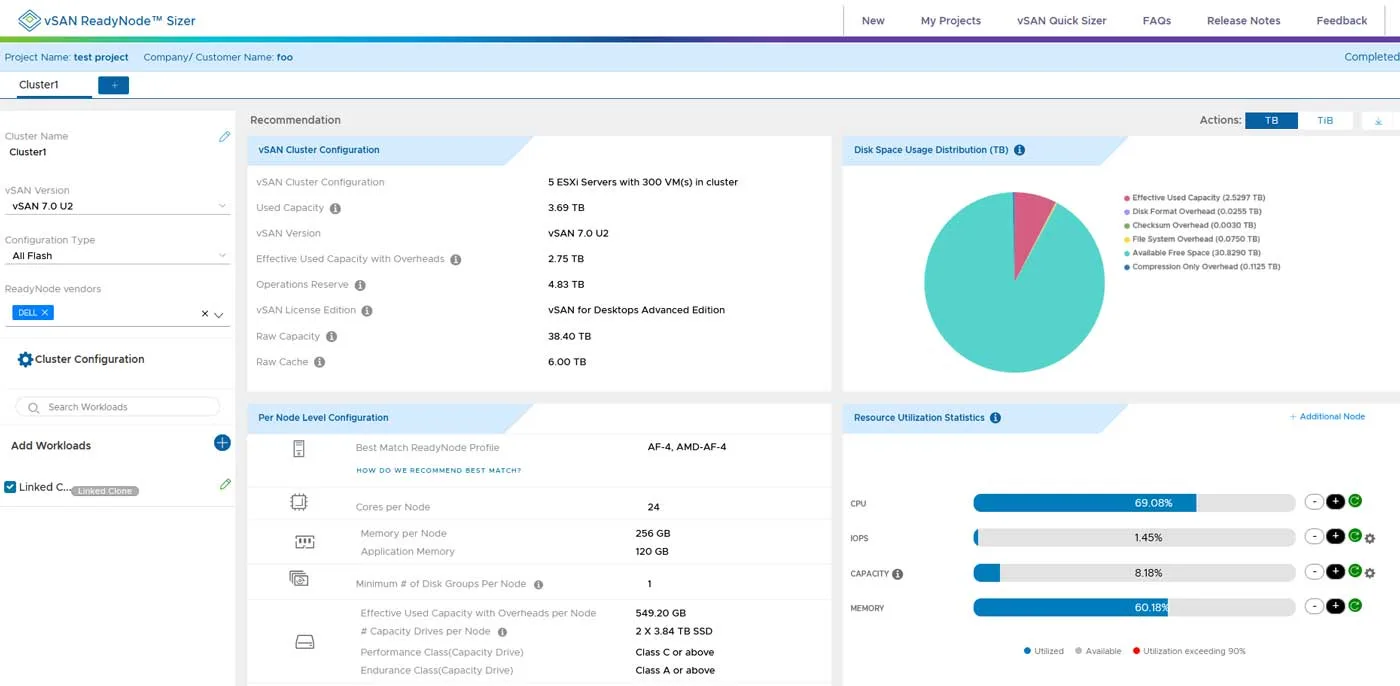Screen dimensions: 1400x686
Task: Add a new cluster tab
Action: tap(113, 86)
